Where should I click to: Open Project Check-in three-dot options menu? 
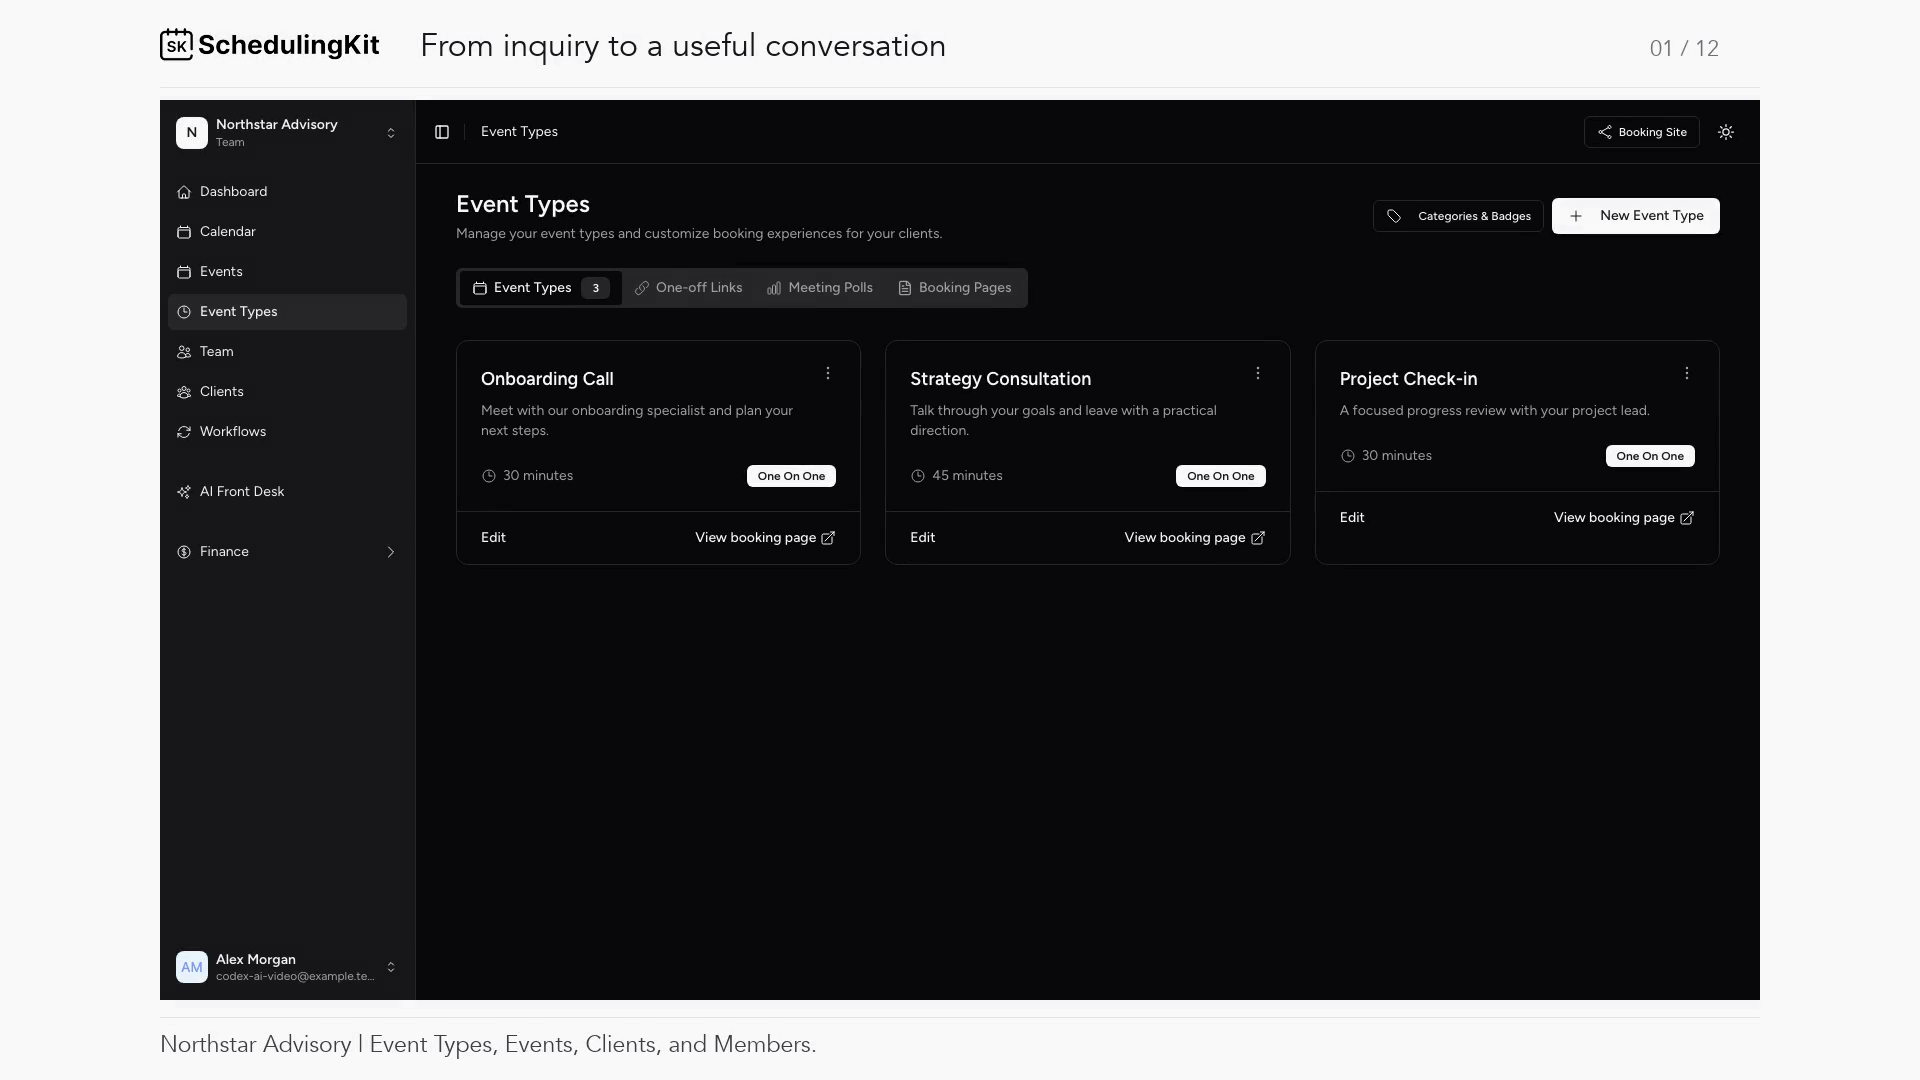click(1687, 373)
